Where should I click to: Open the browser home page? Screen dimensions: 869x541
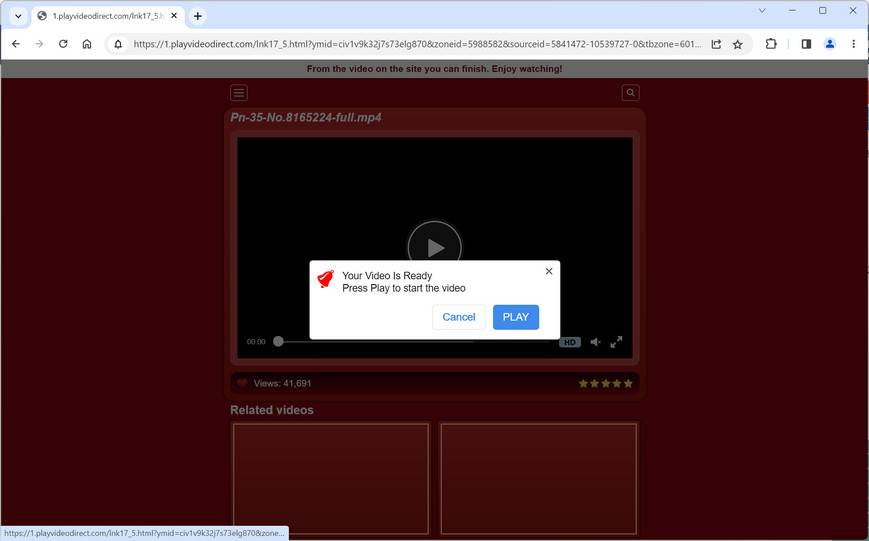click(87, 44)
